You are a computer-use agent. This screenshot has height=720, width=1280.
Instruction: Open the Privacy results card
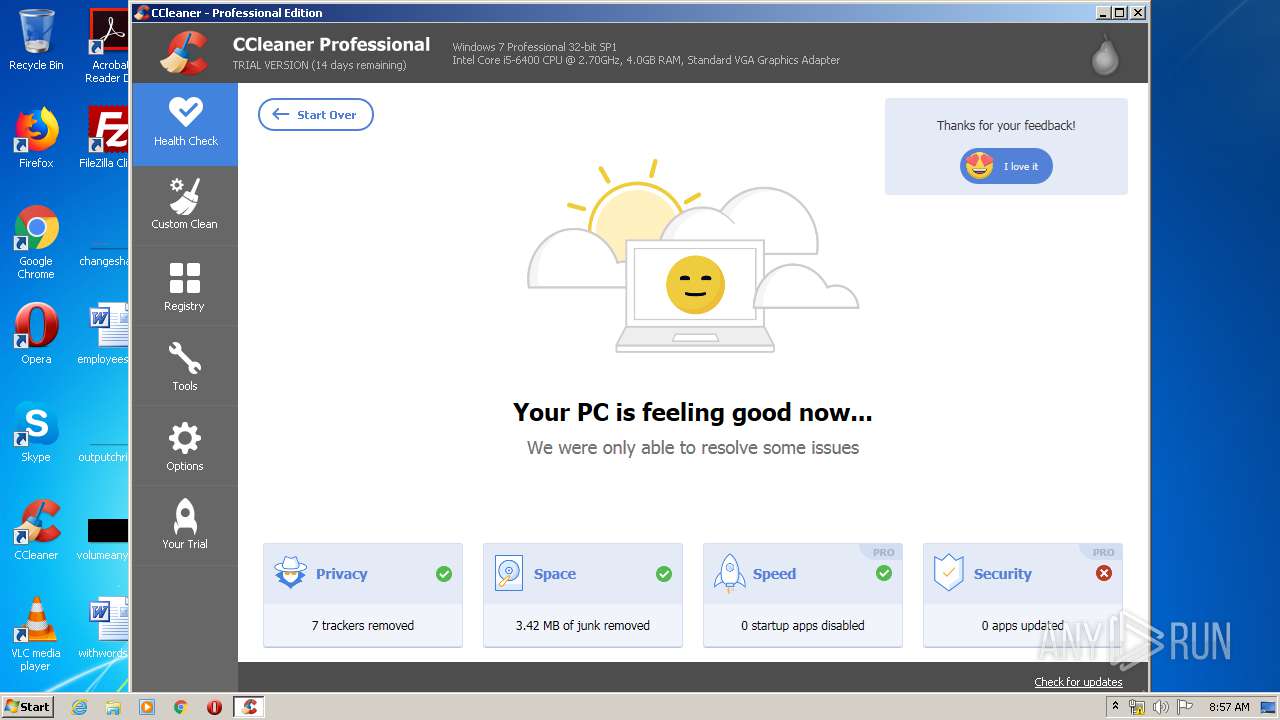tap(363, 595)
